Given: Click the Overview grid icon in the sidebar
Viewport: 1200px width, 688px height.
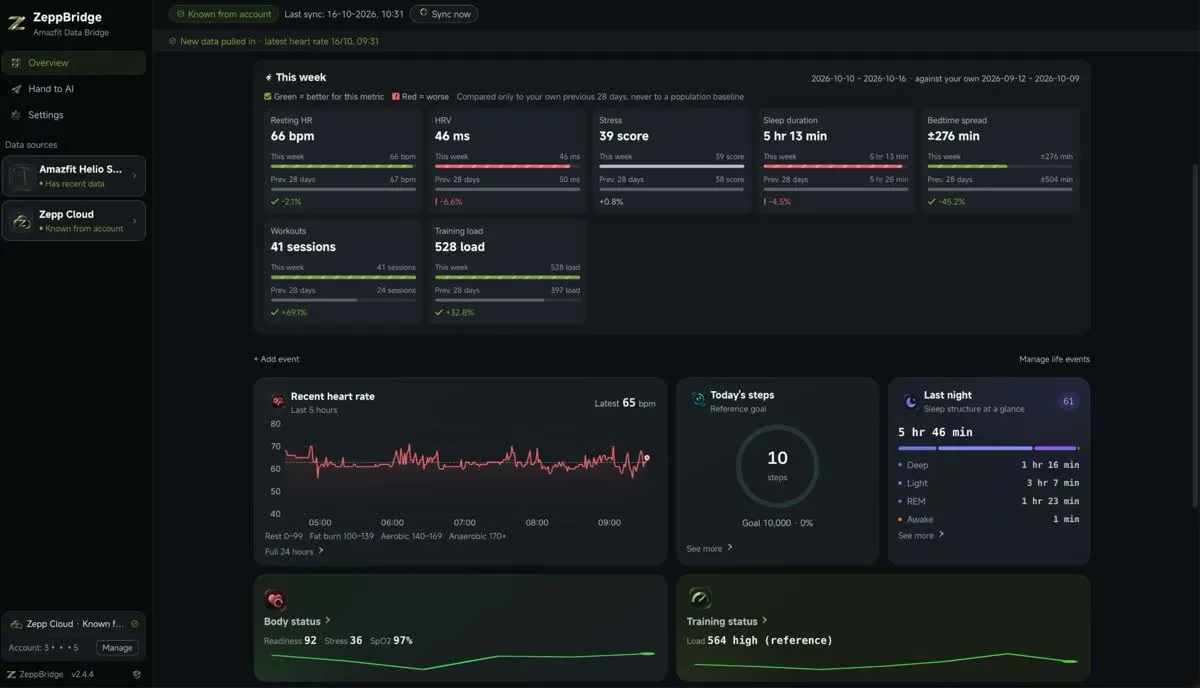Looking at the screenshot, I should 15,63.
